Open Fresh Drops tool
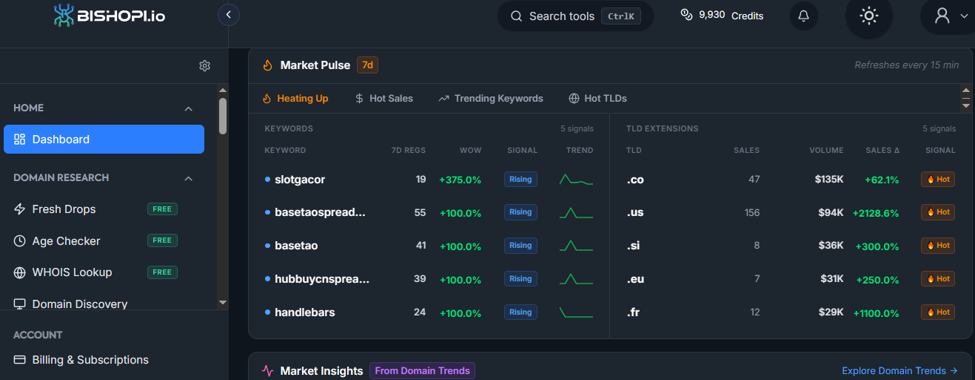Screen dimensions: 975x380 (64, 209)
